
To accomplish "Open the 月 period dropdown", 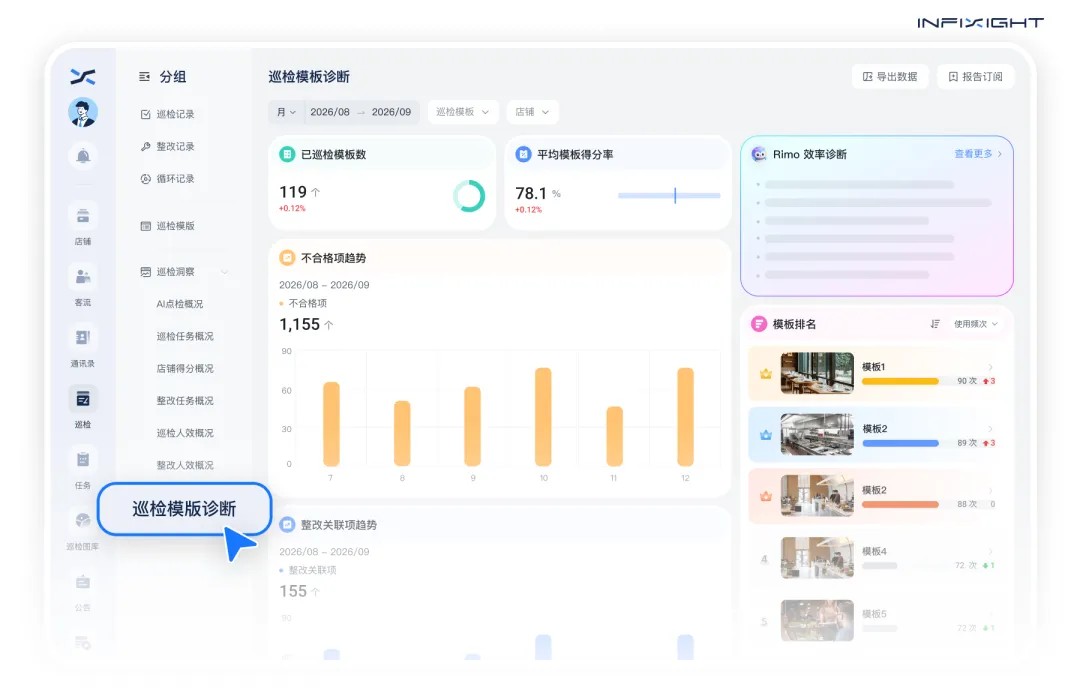I will pyautogui.click(x=287, y=112).
